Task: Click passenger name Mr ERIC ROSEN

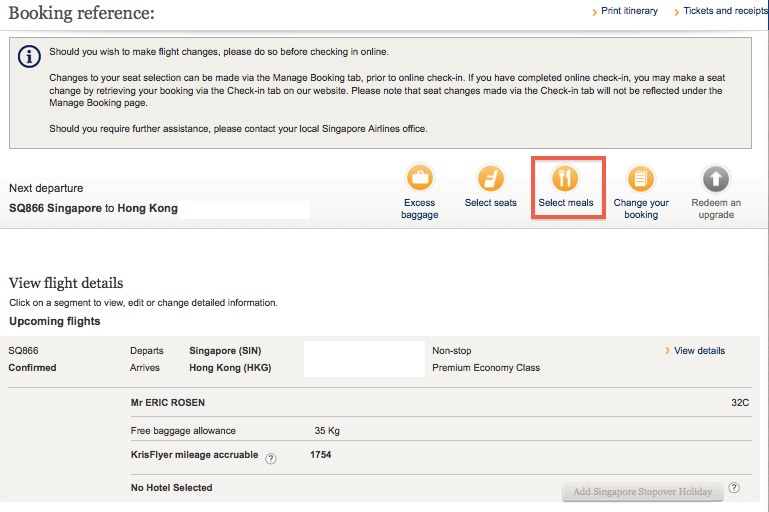Action: 174,403
